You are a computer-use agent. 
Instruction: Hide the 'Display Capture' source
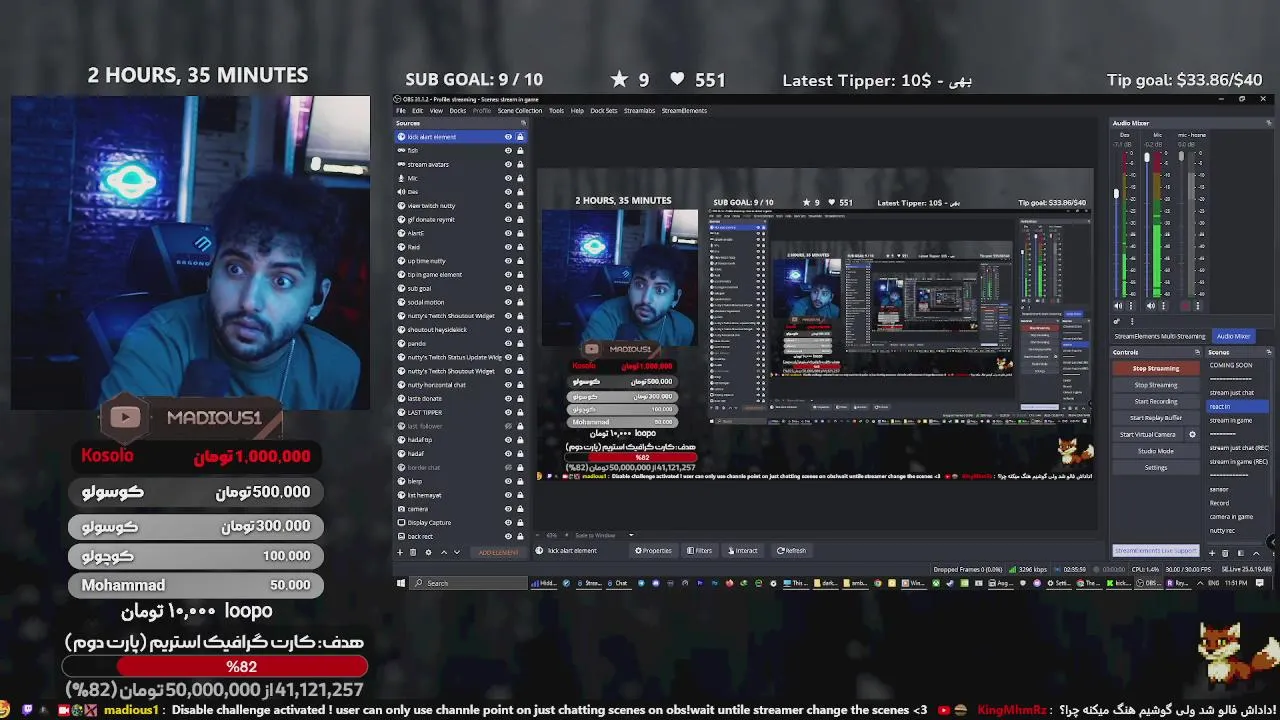click(508, 522)
